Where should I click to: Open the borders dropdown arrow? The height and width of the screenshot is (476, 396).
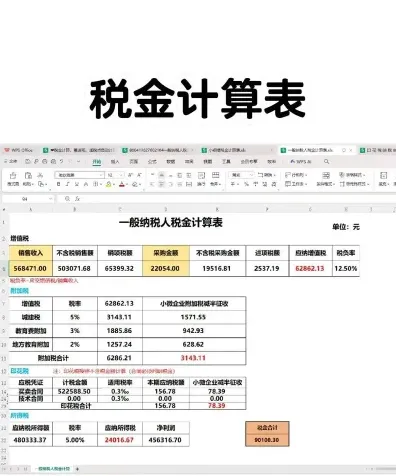[101, 184]
